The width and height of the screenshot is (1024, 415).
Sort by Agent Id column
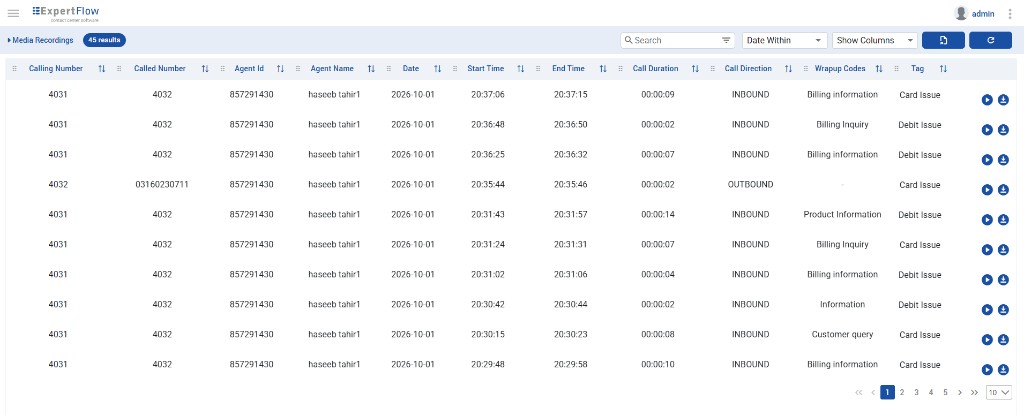point(280,69)
